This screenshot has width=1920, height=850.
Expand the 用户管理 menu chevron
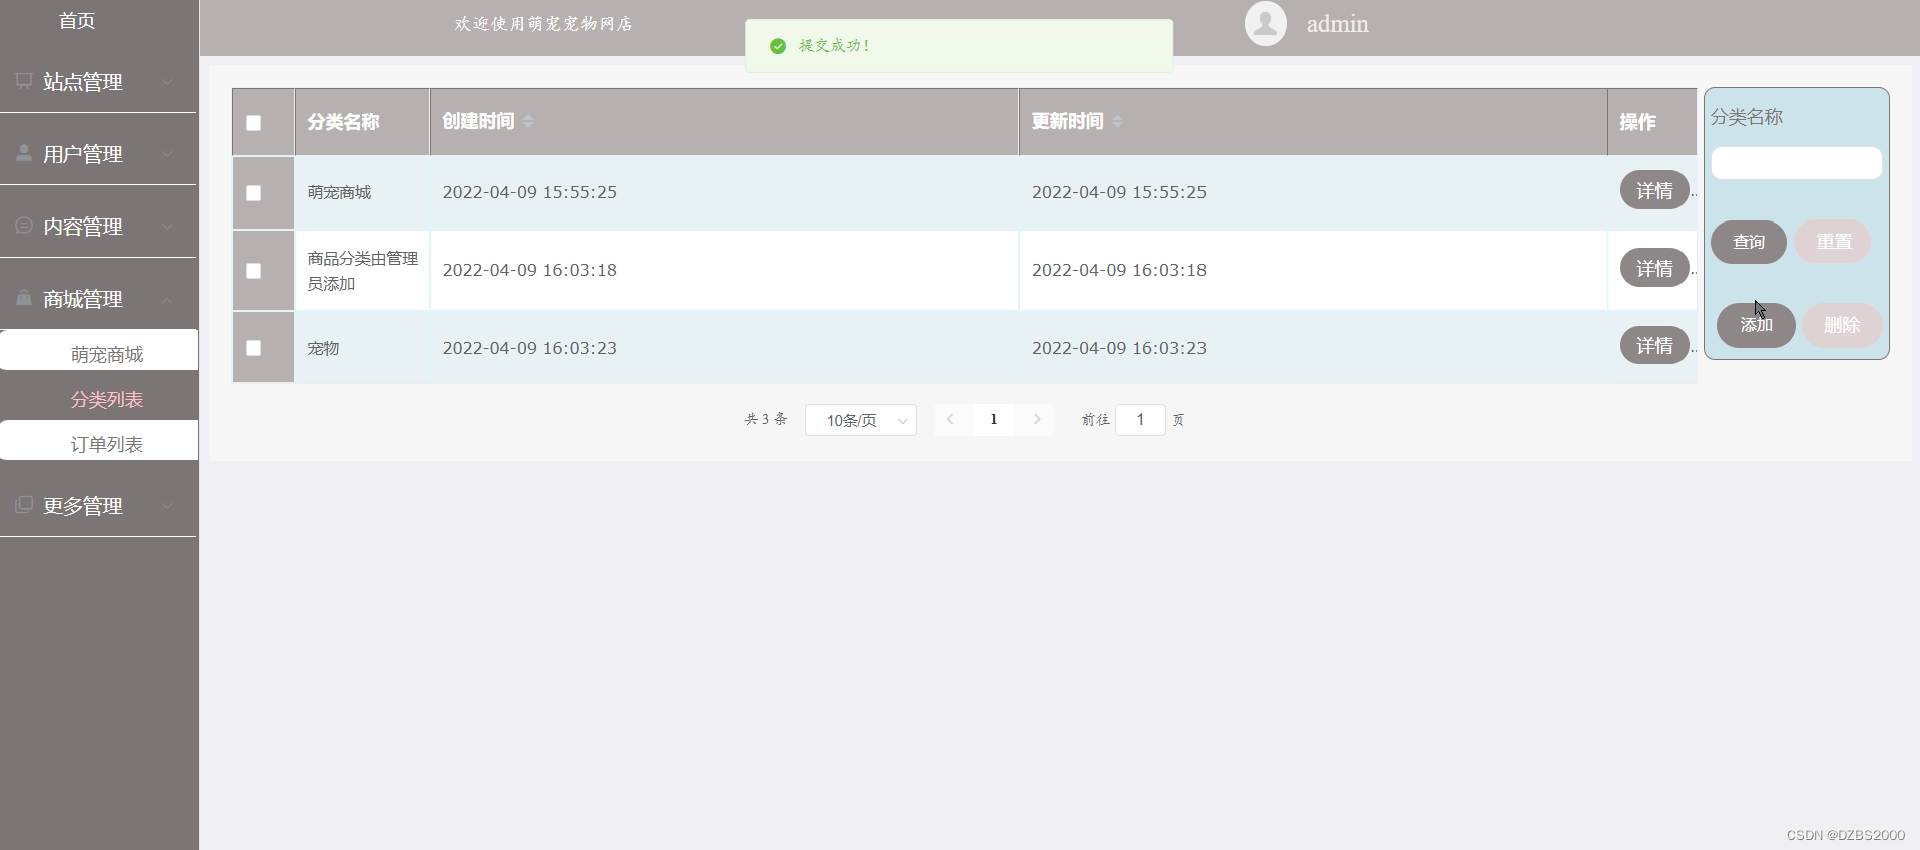(x=167, y=154)
